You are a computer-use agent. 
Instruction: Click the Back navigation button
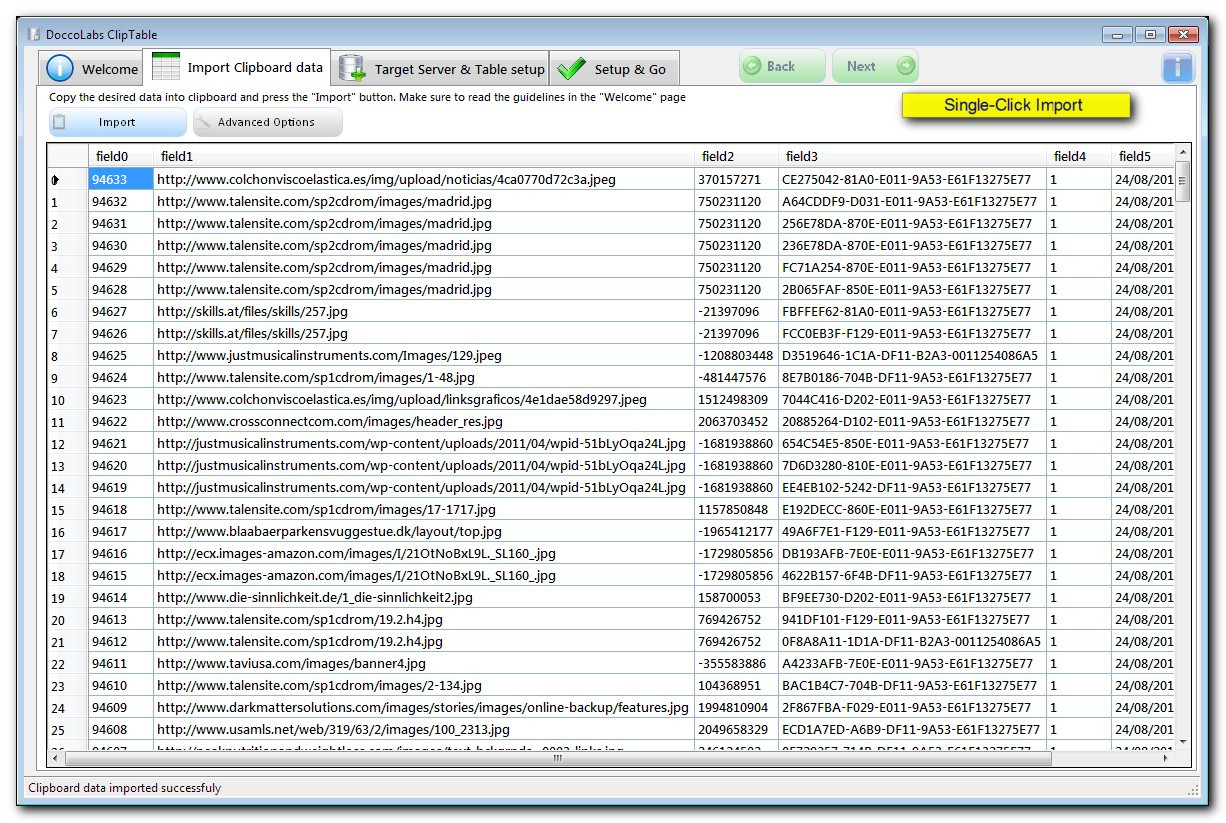click(782, 66)
